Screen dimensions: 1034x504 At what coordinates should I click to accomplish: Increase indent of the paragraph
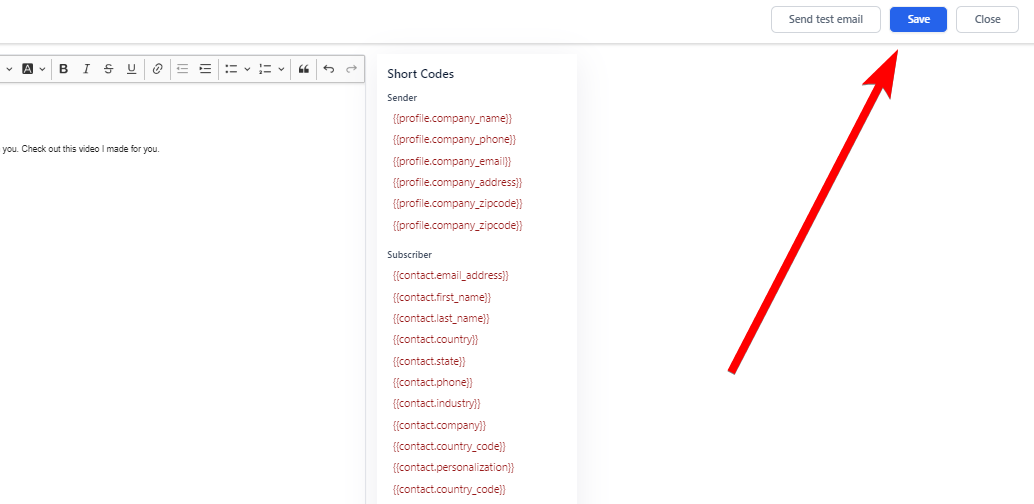[x=205, y=69]
